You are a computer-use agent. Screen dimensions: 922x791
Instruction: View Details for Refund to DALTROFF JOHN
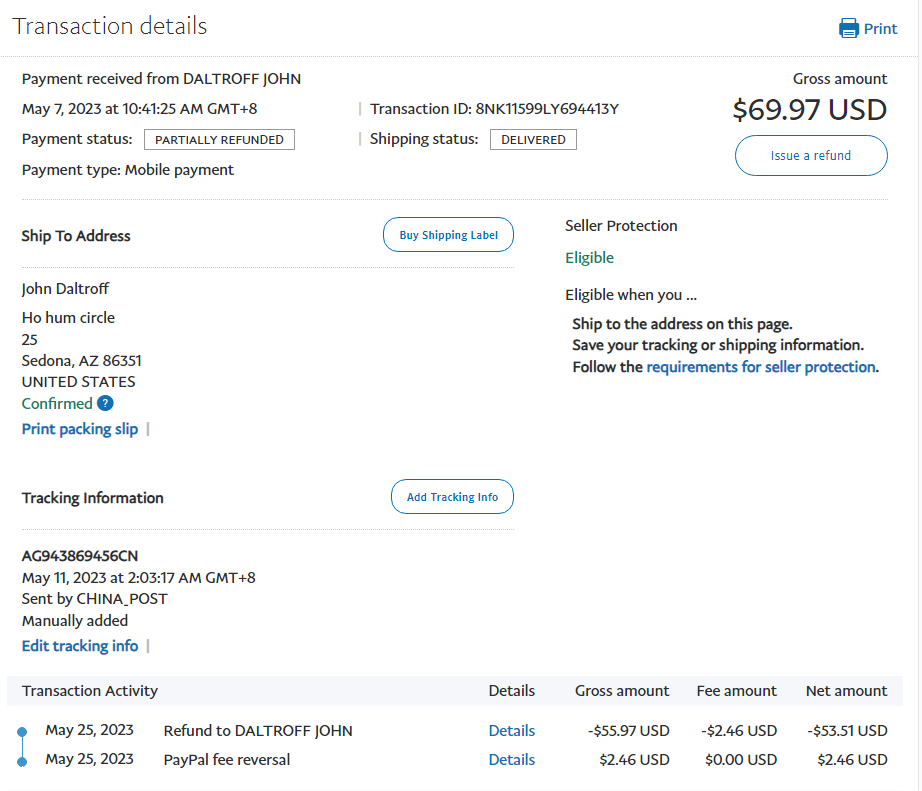click(511, 731)
